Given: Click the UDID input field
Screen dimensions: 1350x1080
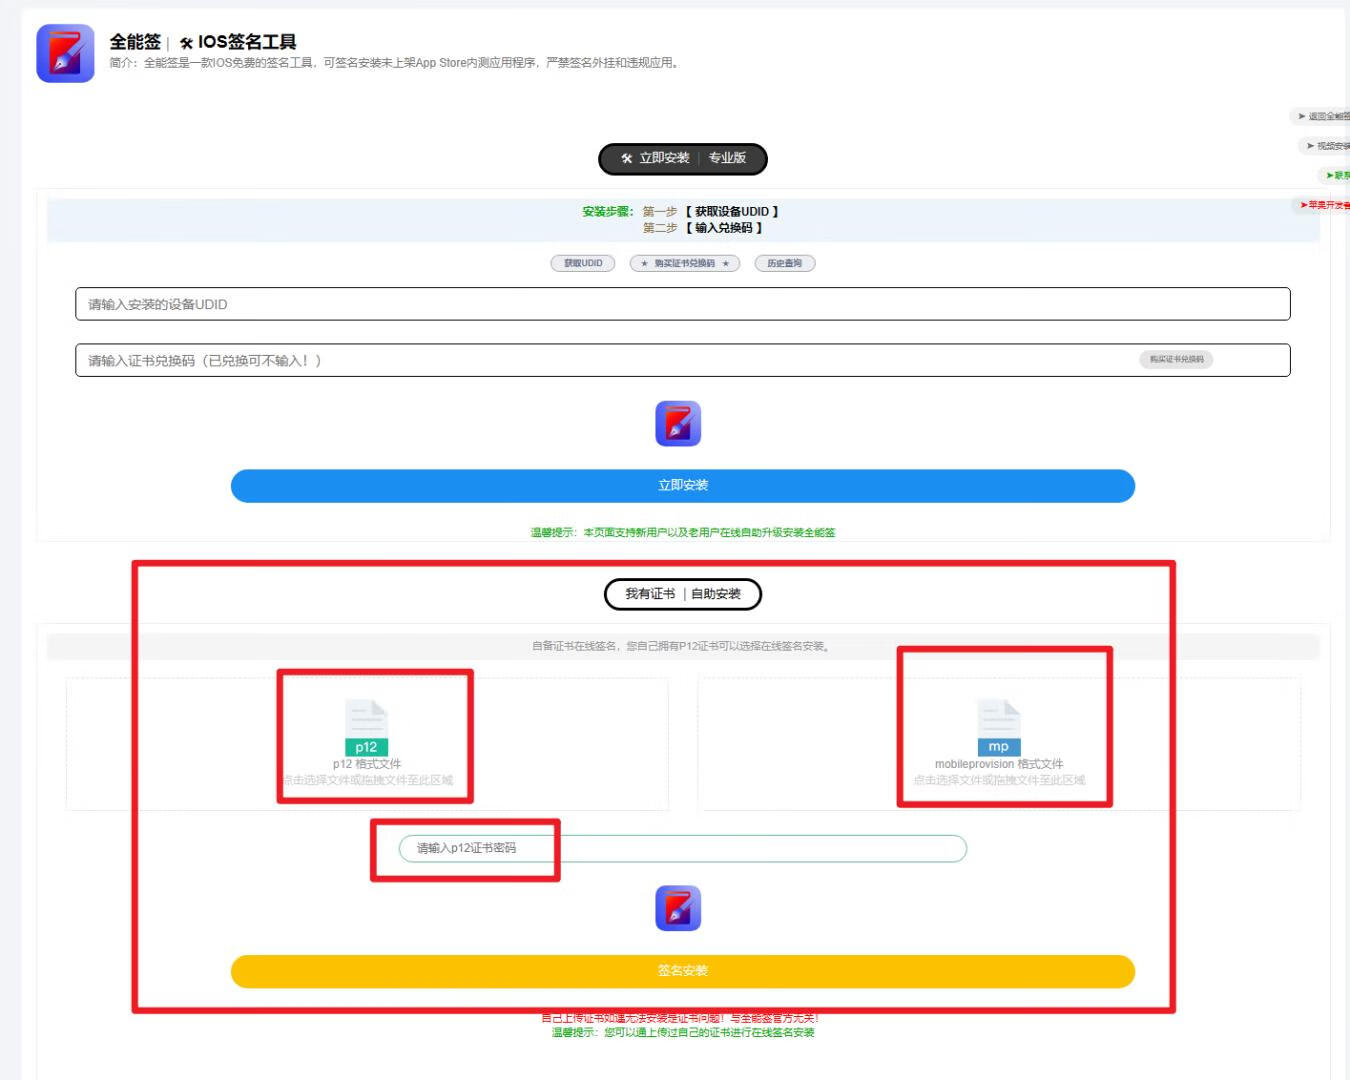Looking at the screenshot, I should point(683,304).
